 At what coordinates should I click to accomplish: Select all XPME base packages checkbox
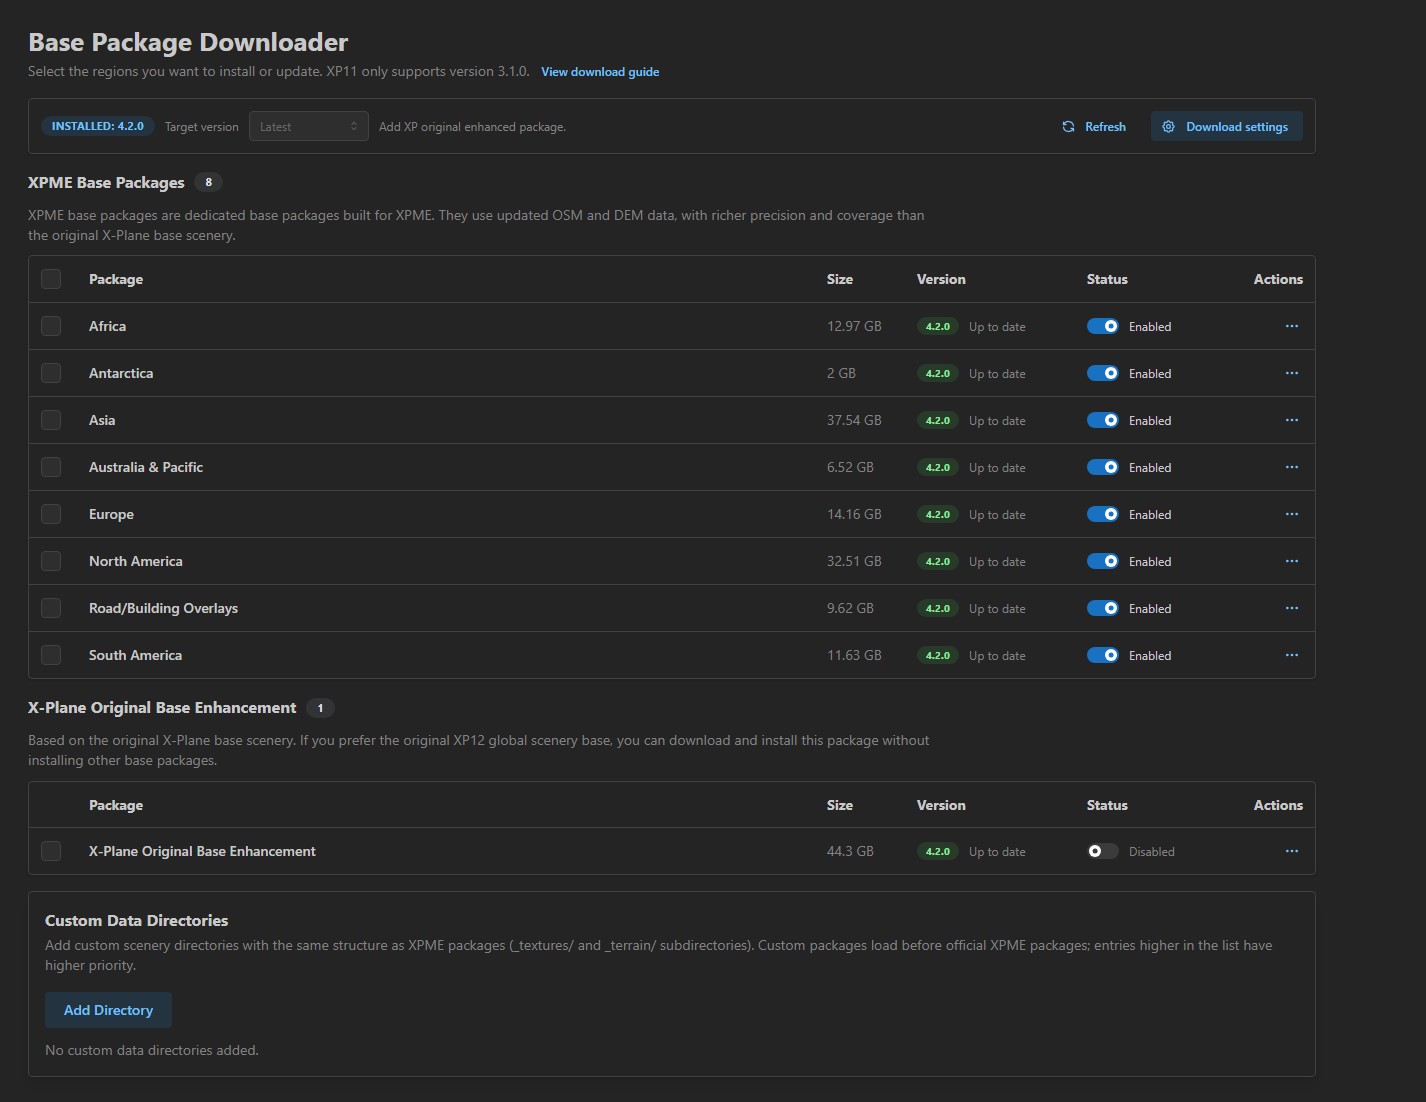coord(51,279)
